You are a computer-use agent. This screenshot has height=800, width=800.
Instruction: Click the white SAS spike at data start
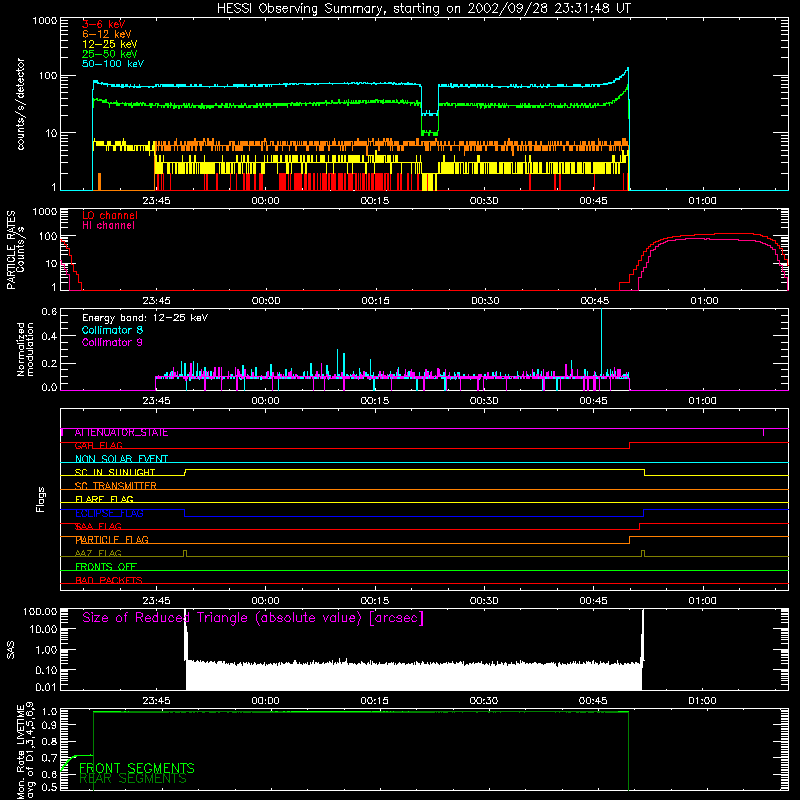tap(186, 635)
